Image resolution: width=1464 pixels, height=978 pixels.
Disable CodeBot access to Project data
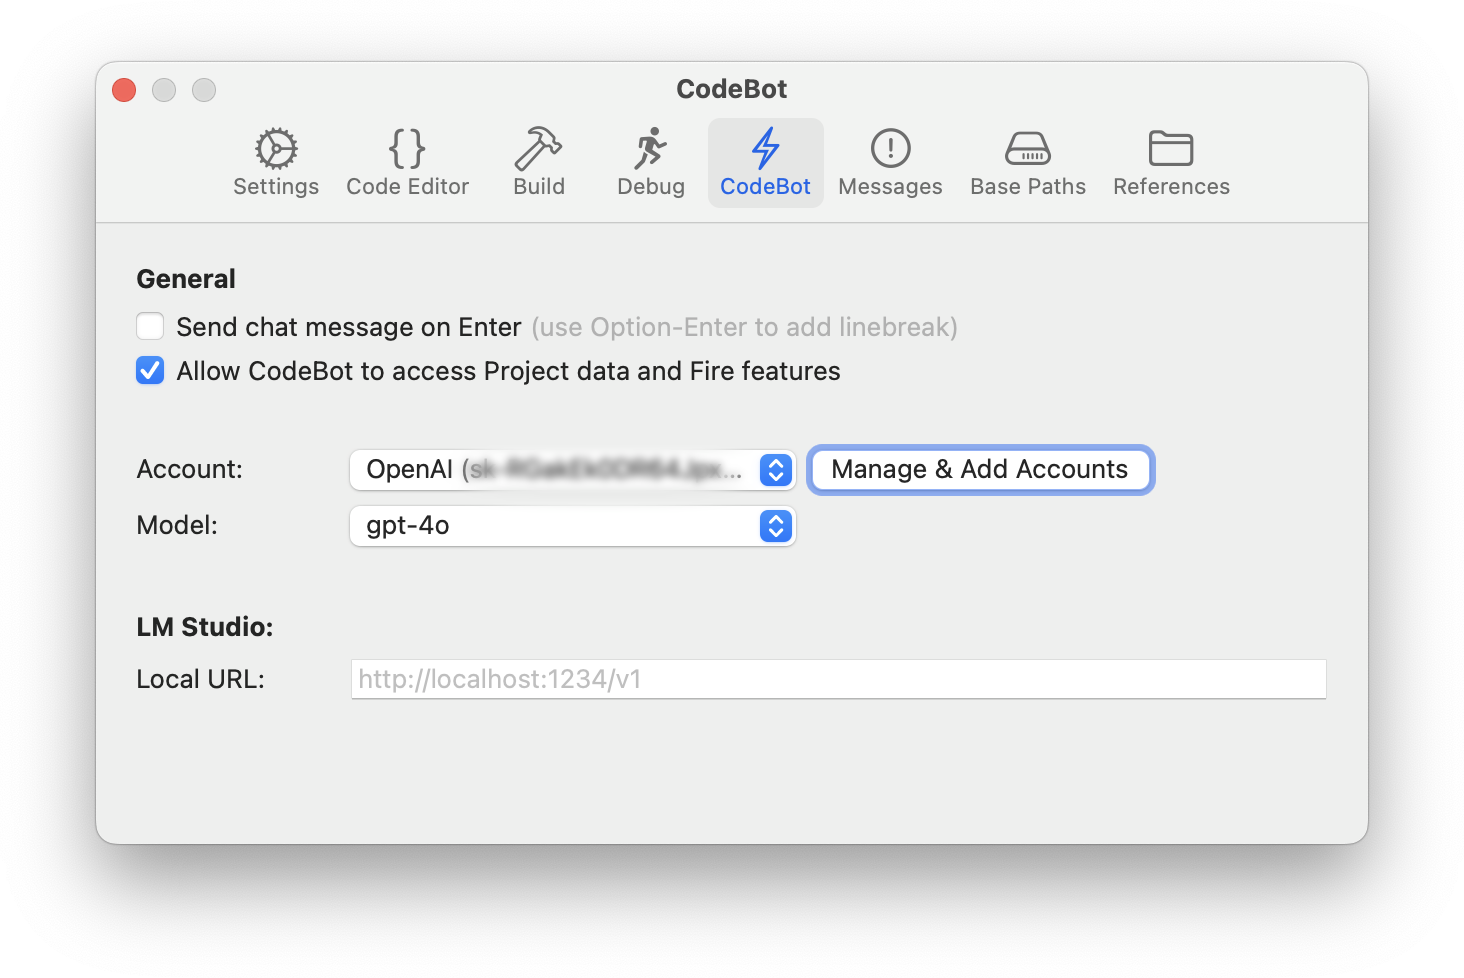click(150, 370)
